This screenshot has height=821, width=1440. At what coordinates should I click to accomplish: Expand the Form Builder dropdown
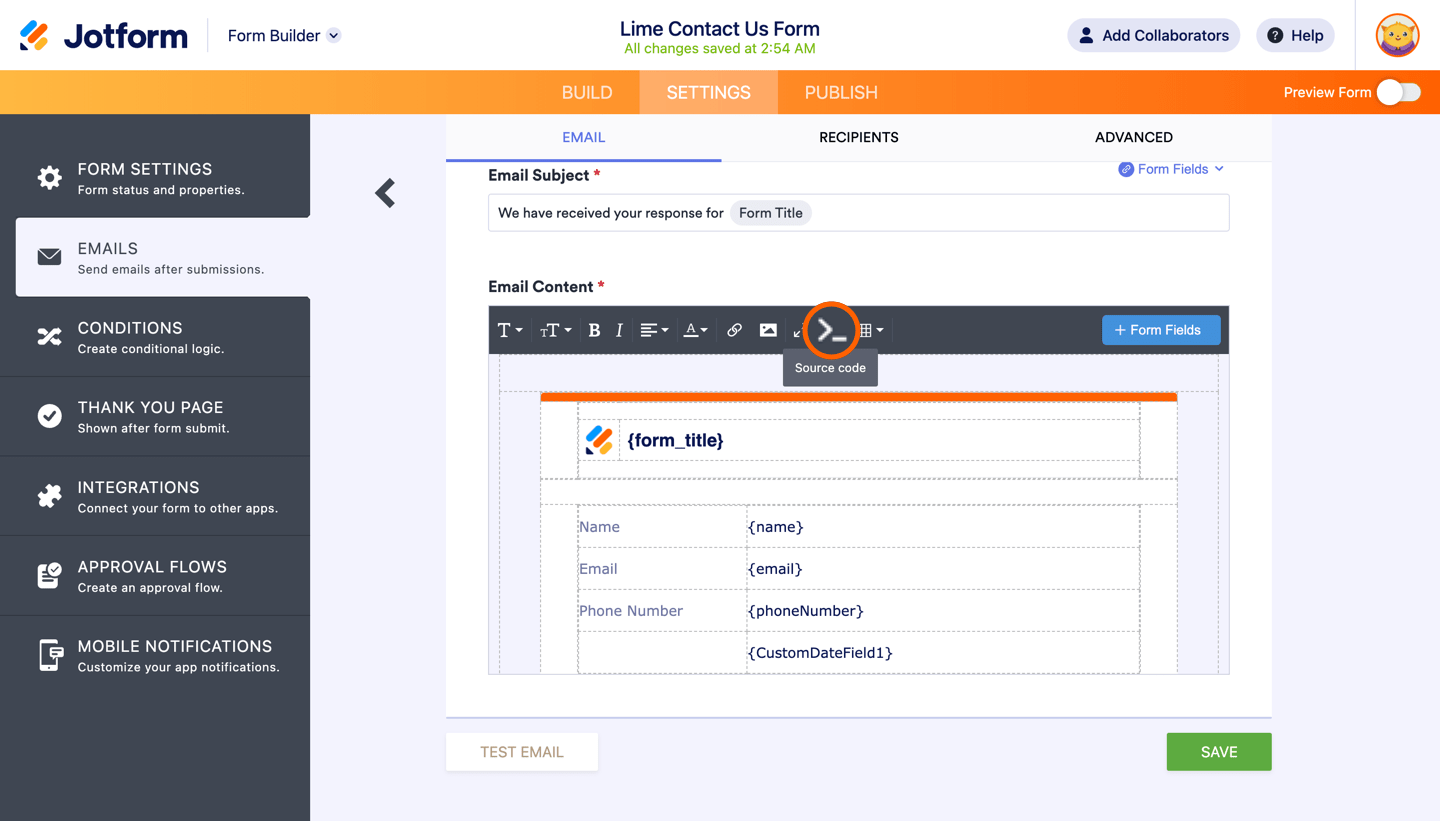pos(284,36)
